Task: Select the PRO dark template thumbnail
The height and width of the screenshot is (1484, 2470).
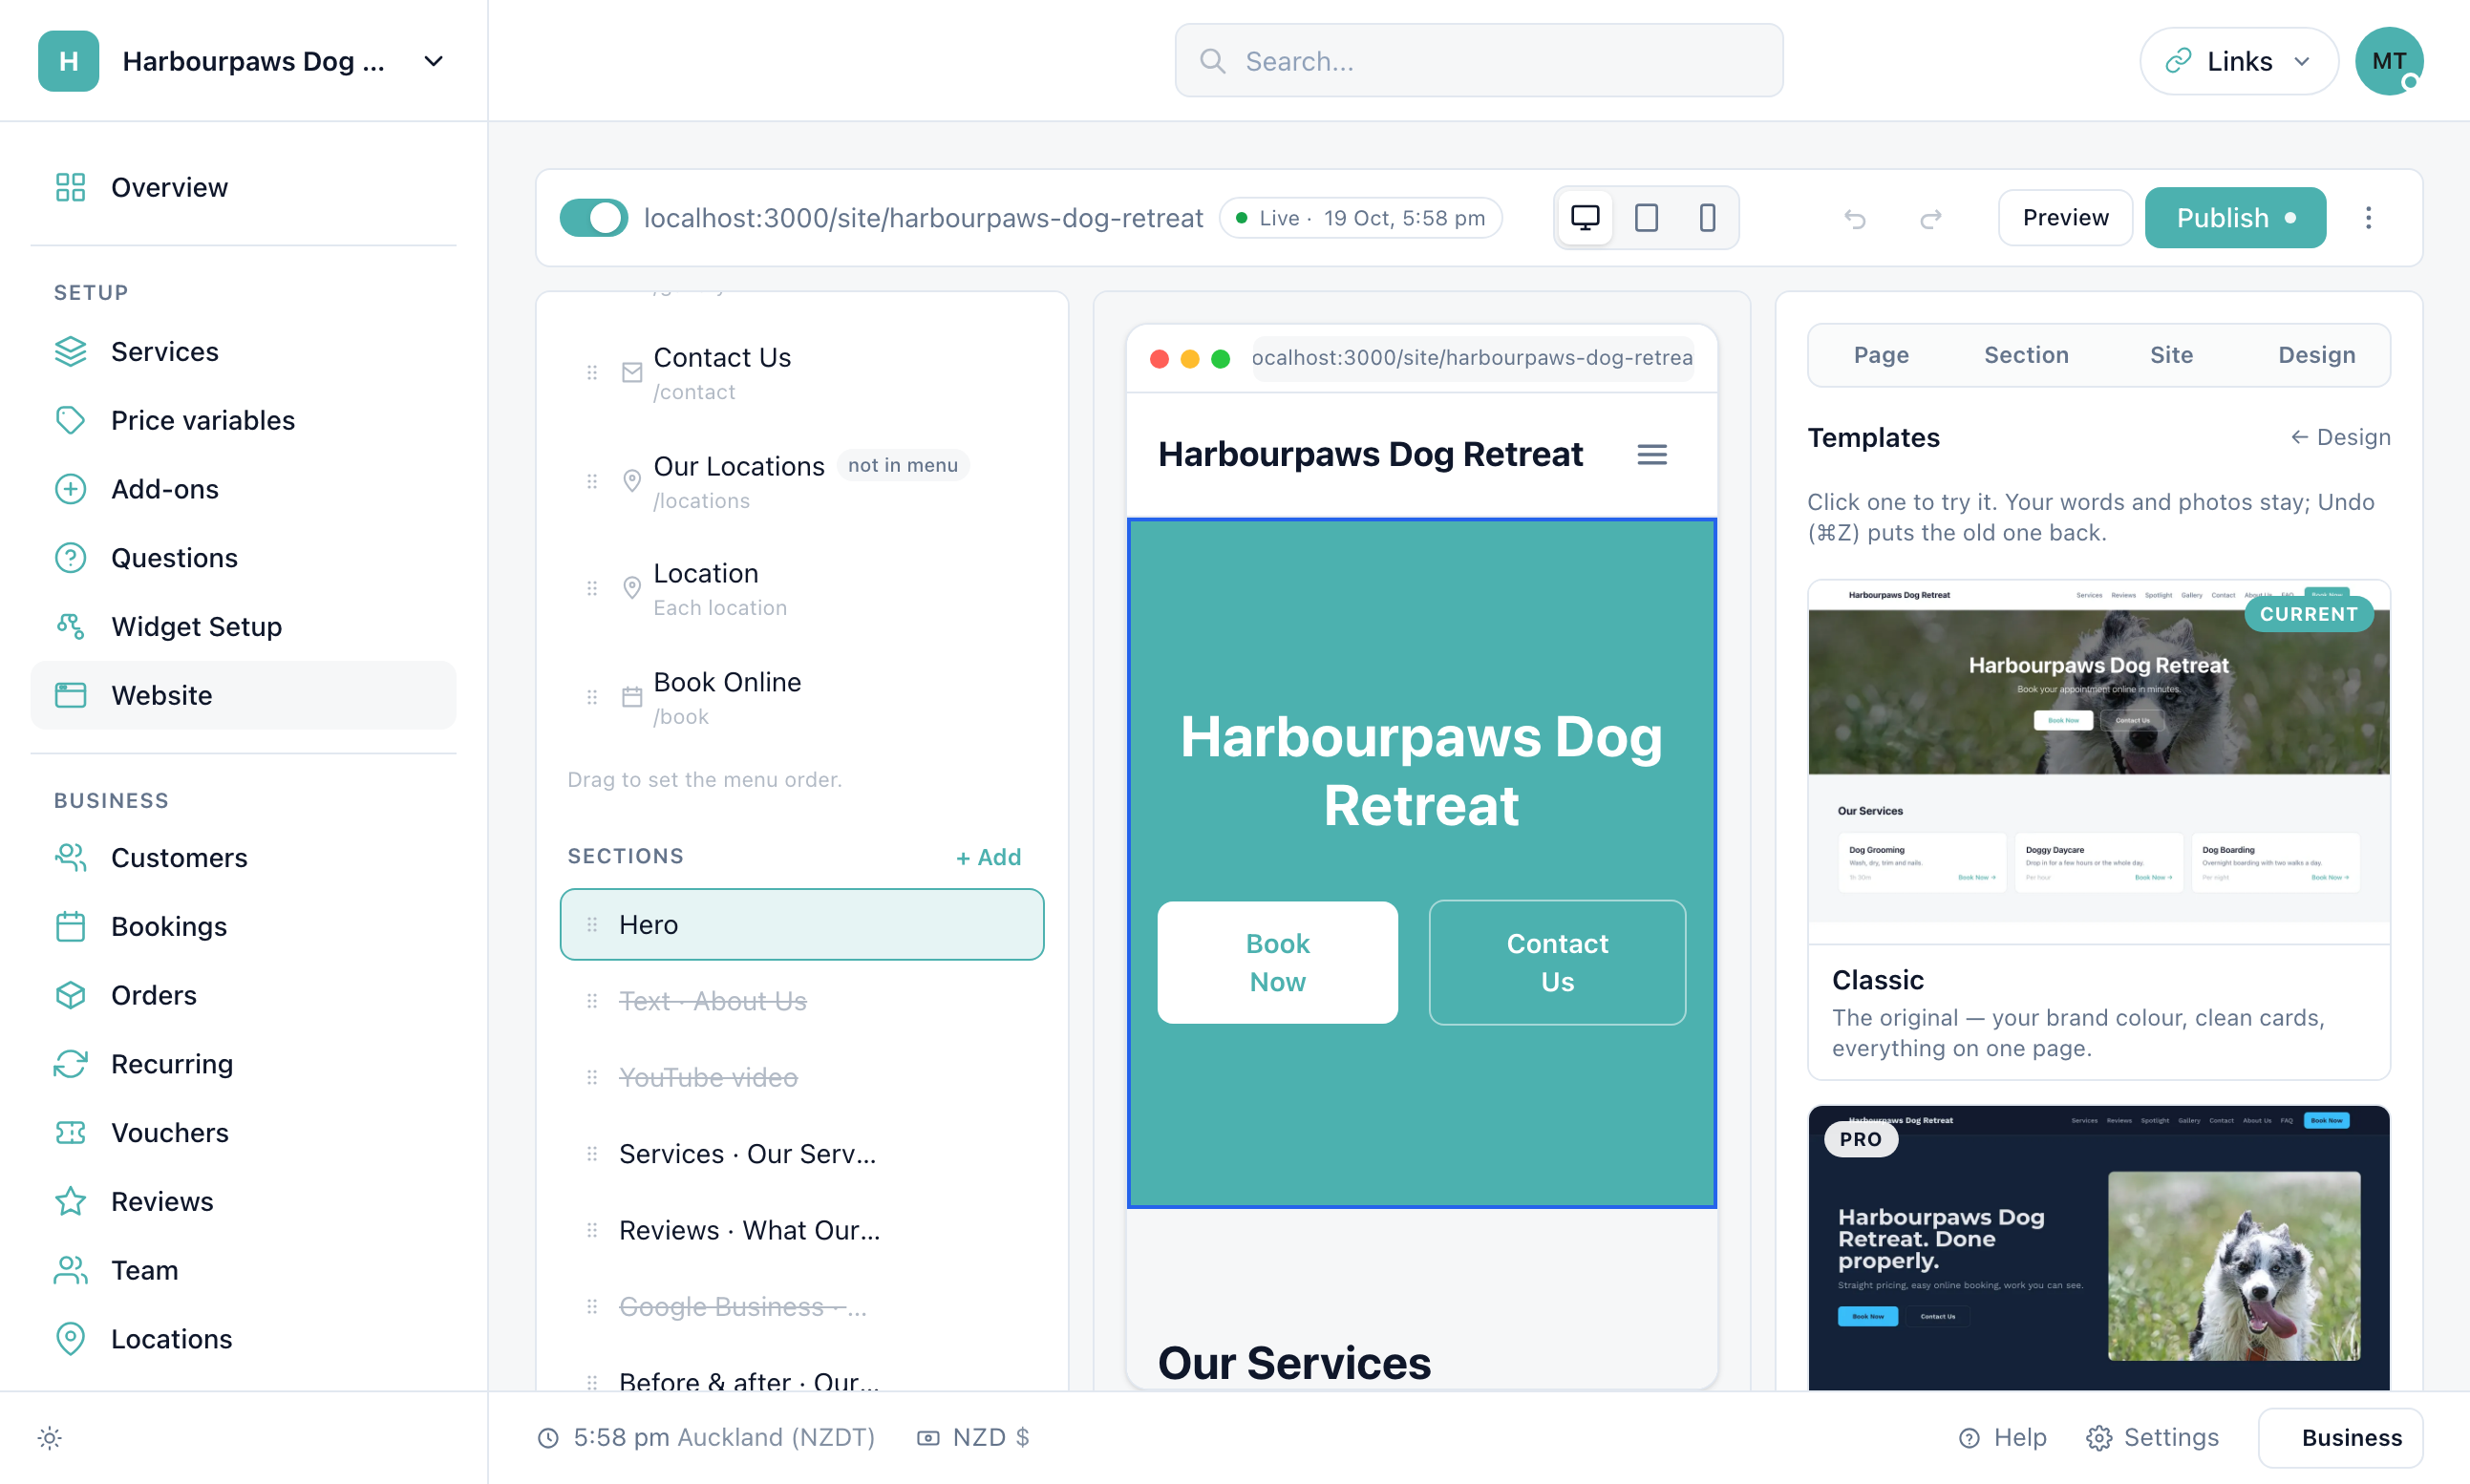Action: tap(2098, 1248)
